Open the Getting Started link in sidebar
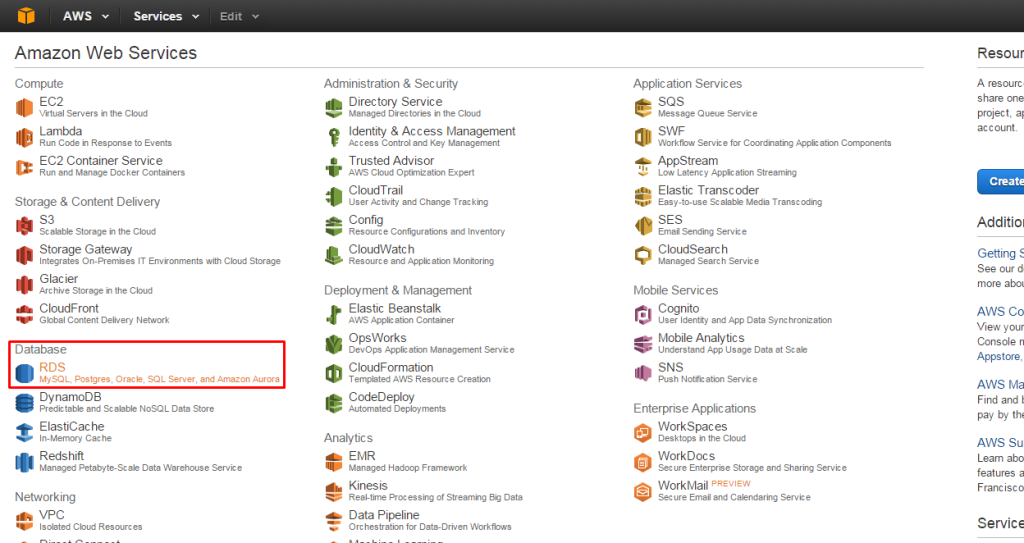Image resolution: width=1024 pixels, height=543 pixels. tap(1000, 253)
